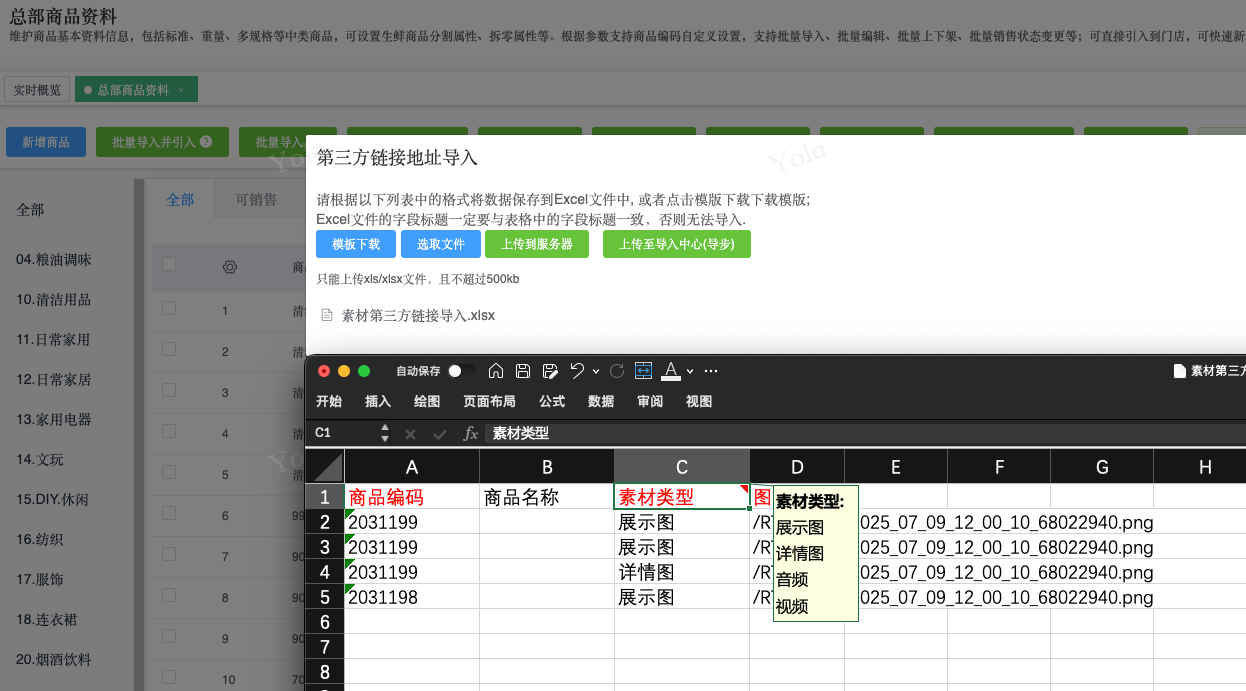Check the select-all checkbox in table header

pyautogui.click(x=169, y=265)
